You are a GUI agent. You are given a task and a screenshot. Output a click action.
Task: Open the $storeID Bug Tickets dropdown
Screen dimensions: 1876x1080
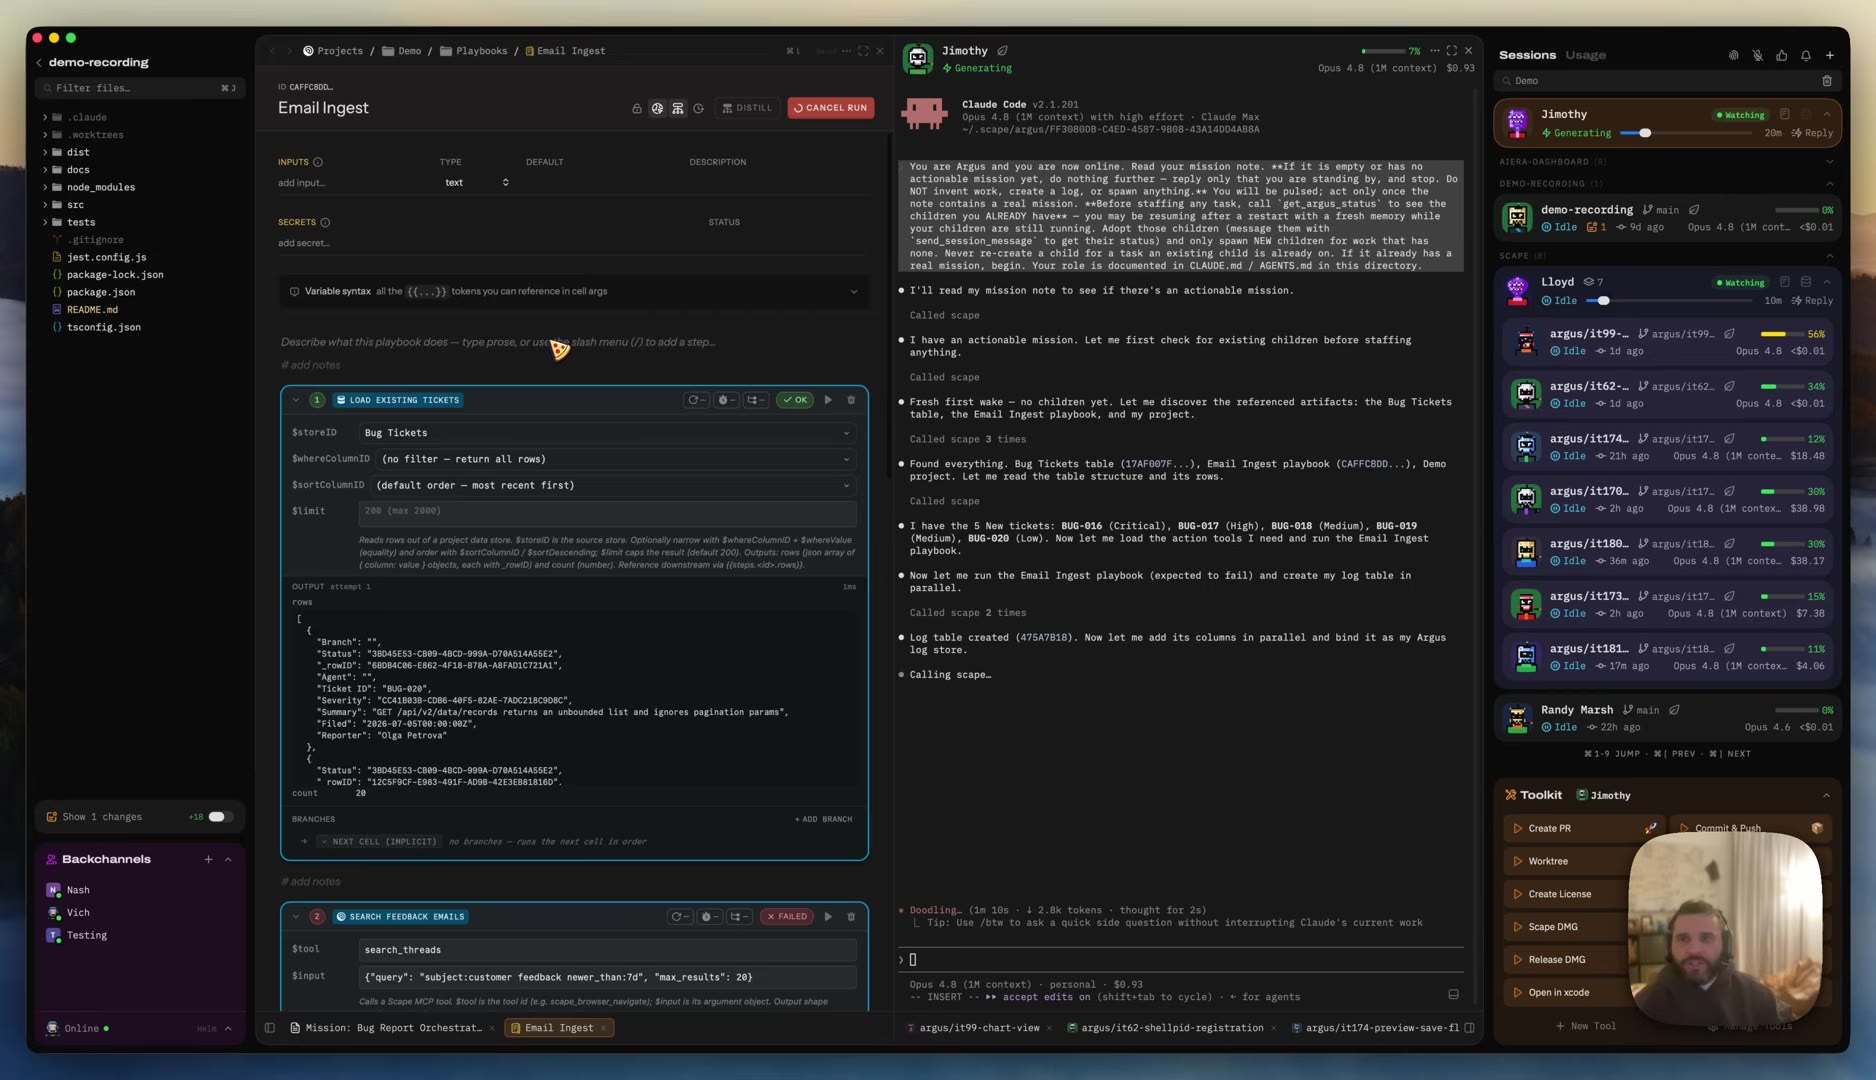(607, 433)
